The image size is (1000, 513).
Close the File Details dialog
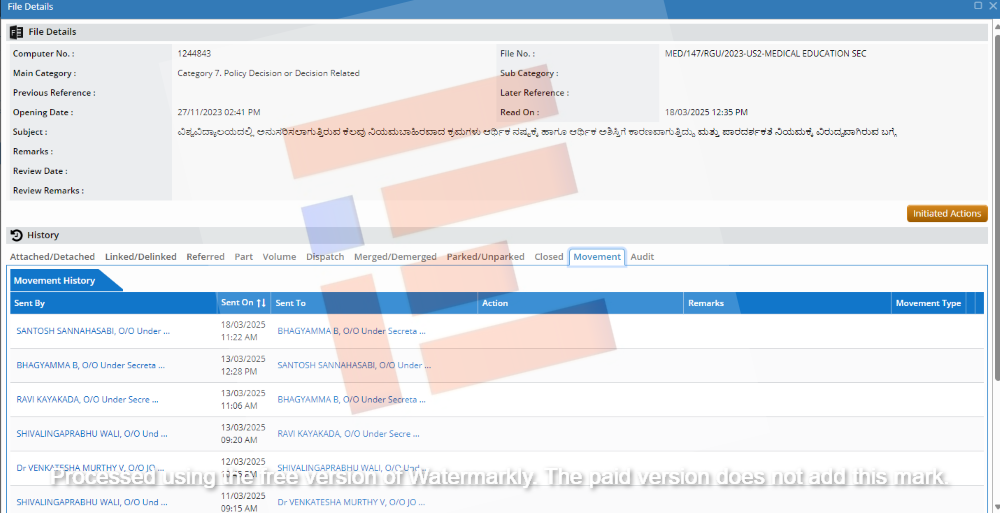992,6
